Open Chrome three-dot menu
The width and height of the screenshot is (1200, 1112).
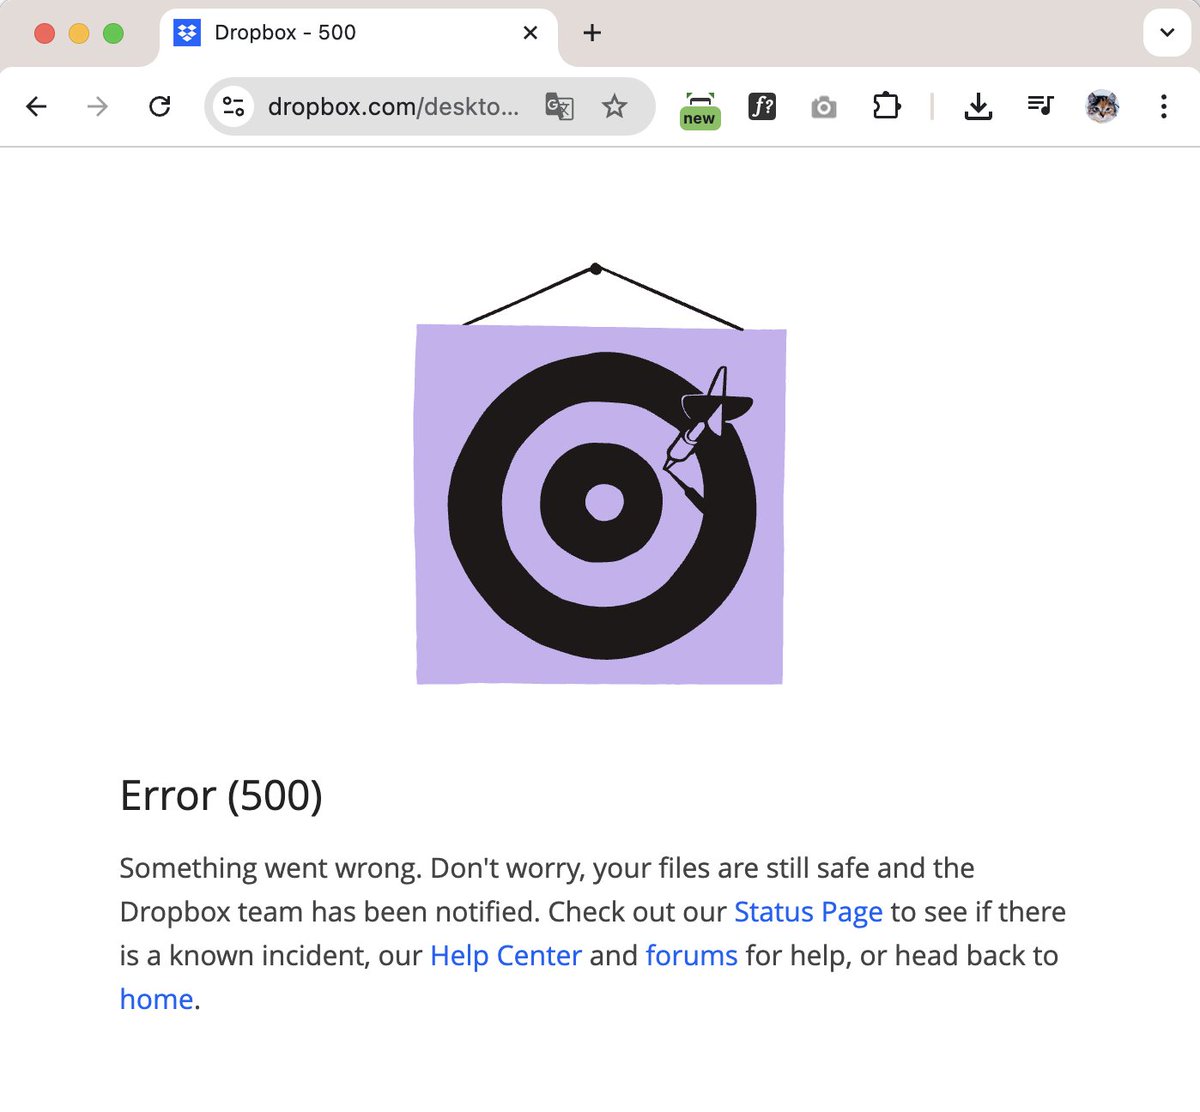coord(1163,106)
